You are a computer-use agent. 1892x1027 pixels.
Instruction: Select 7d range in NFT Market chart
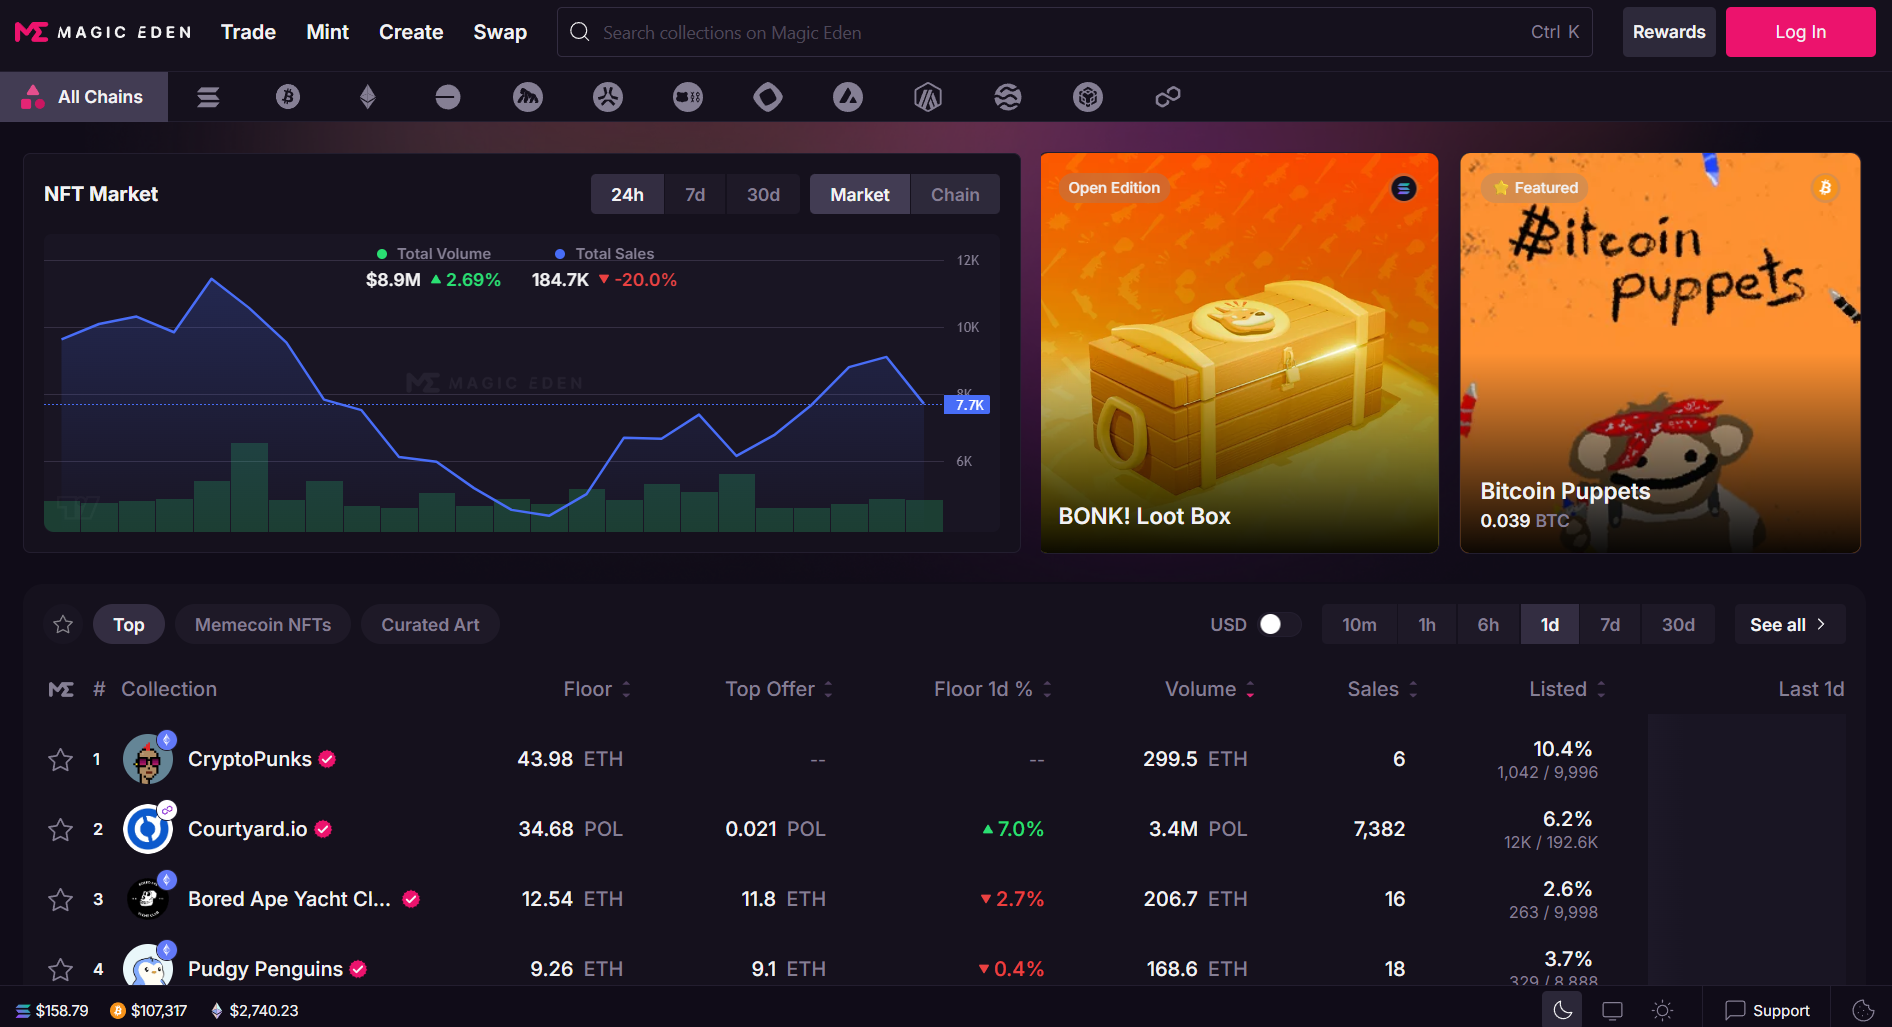tap(695, 195)
